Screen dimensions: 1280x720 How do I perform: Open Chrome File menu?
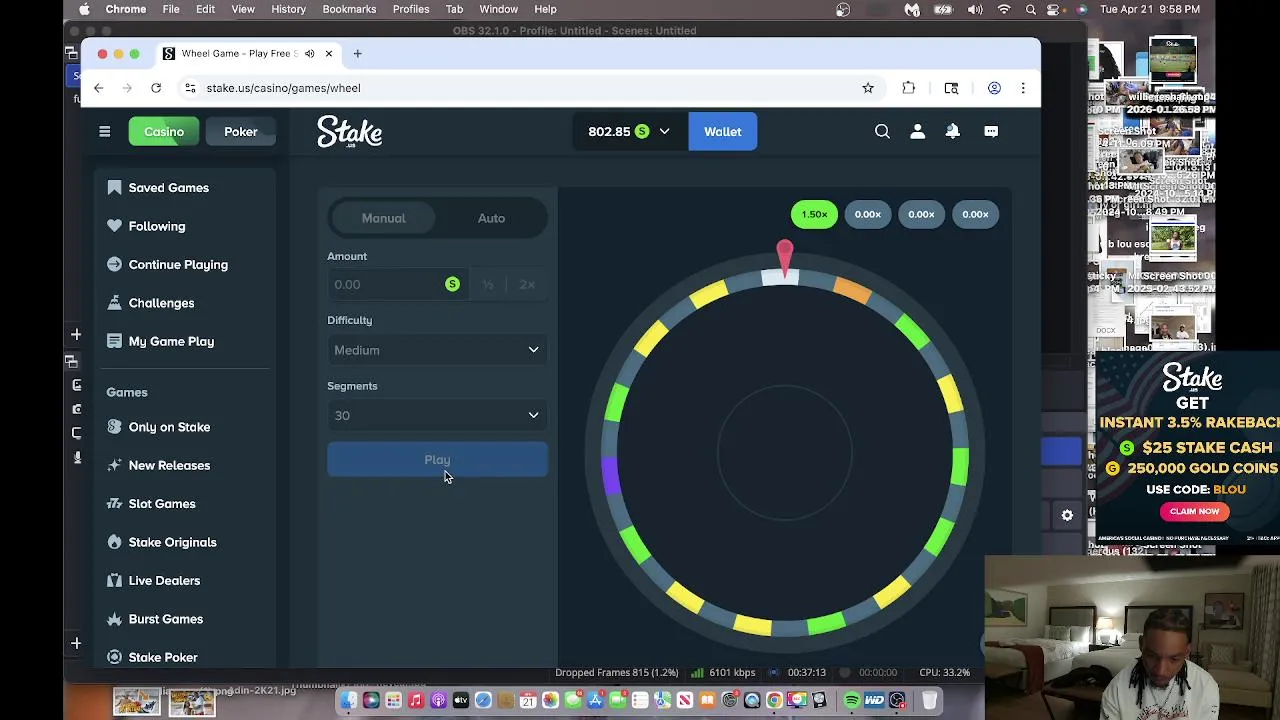tap(171, 9)
